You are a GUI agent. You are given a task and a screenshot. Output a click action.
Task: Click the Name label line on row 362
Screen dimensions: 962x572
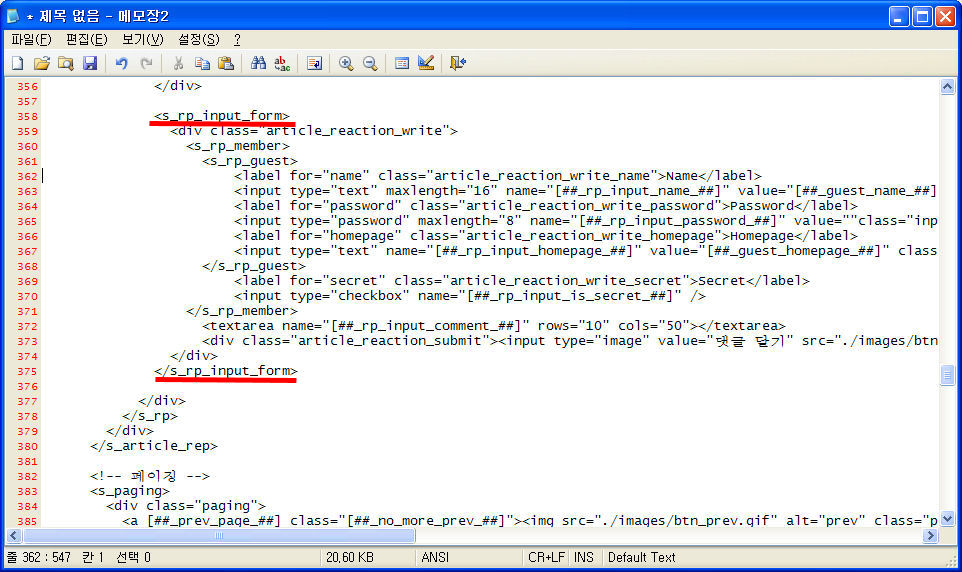tap(498, 176)
